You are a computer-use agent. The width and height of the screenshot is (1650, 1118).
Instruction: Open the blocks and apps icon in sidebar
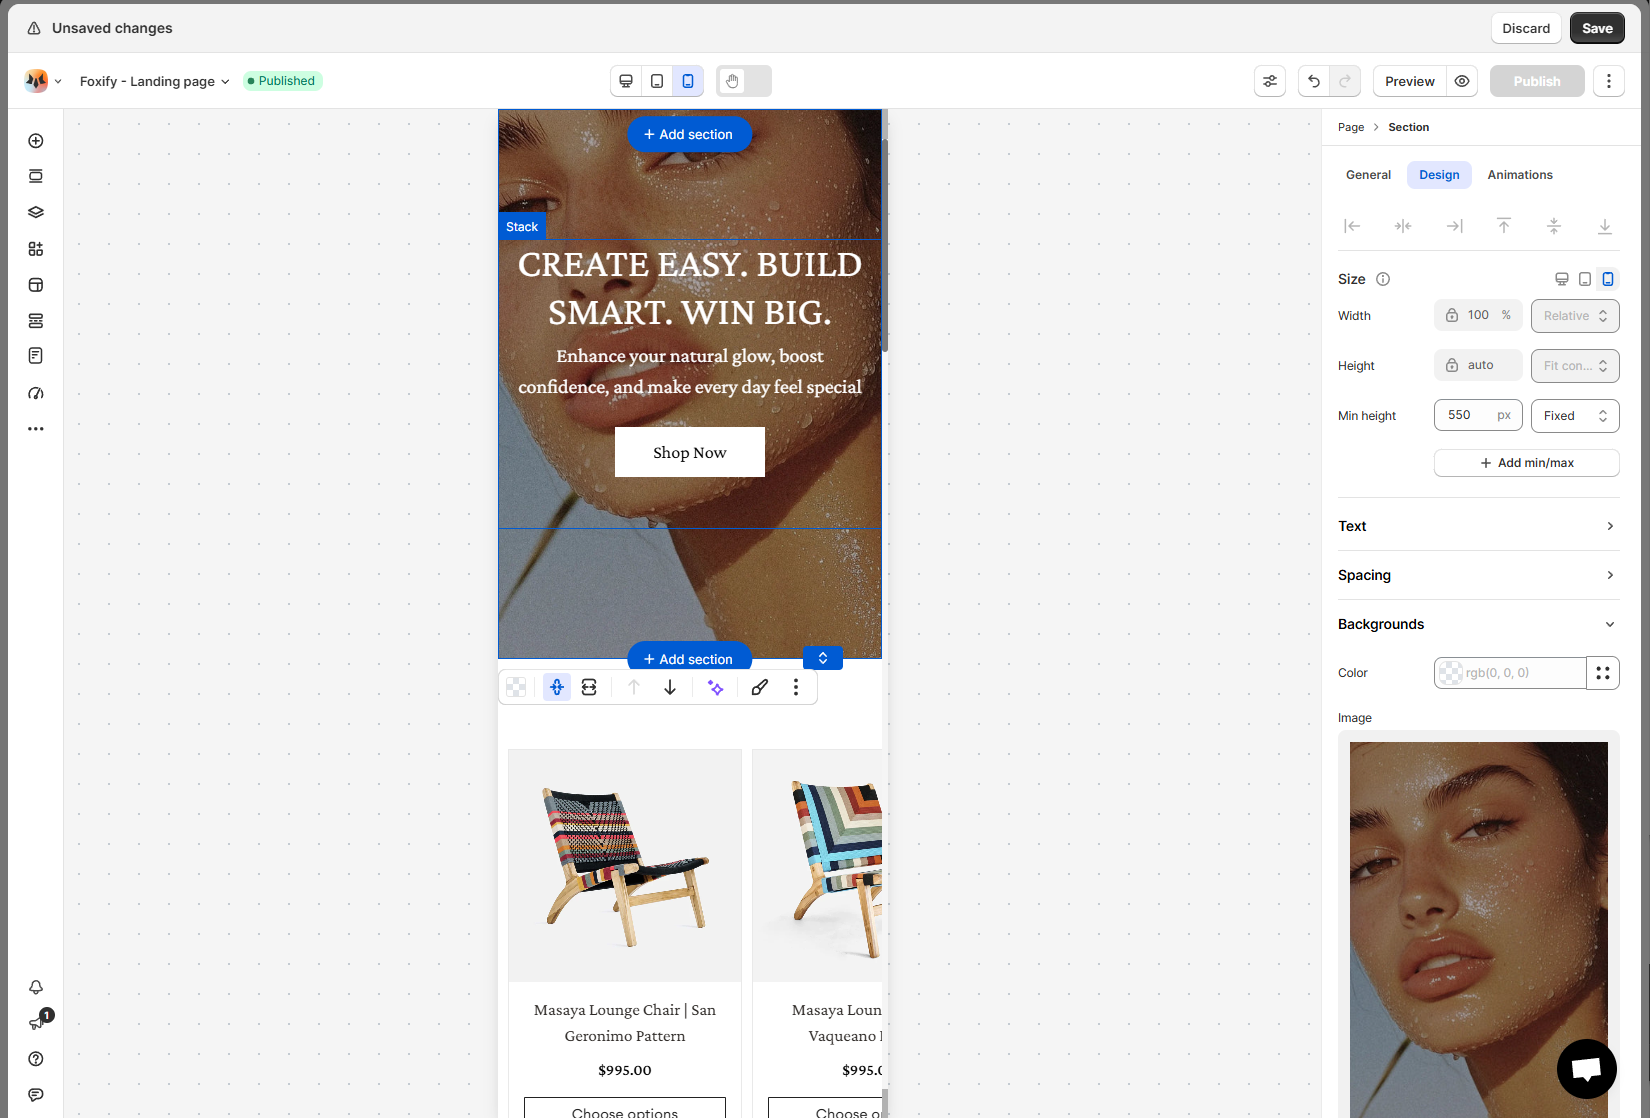click(x=36, y=249)
